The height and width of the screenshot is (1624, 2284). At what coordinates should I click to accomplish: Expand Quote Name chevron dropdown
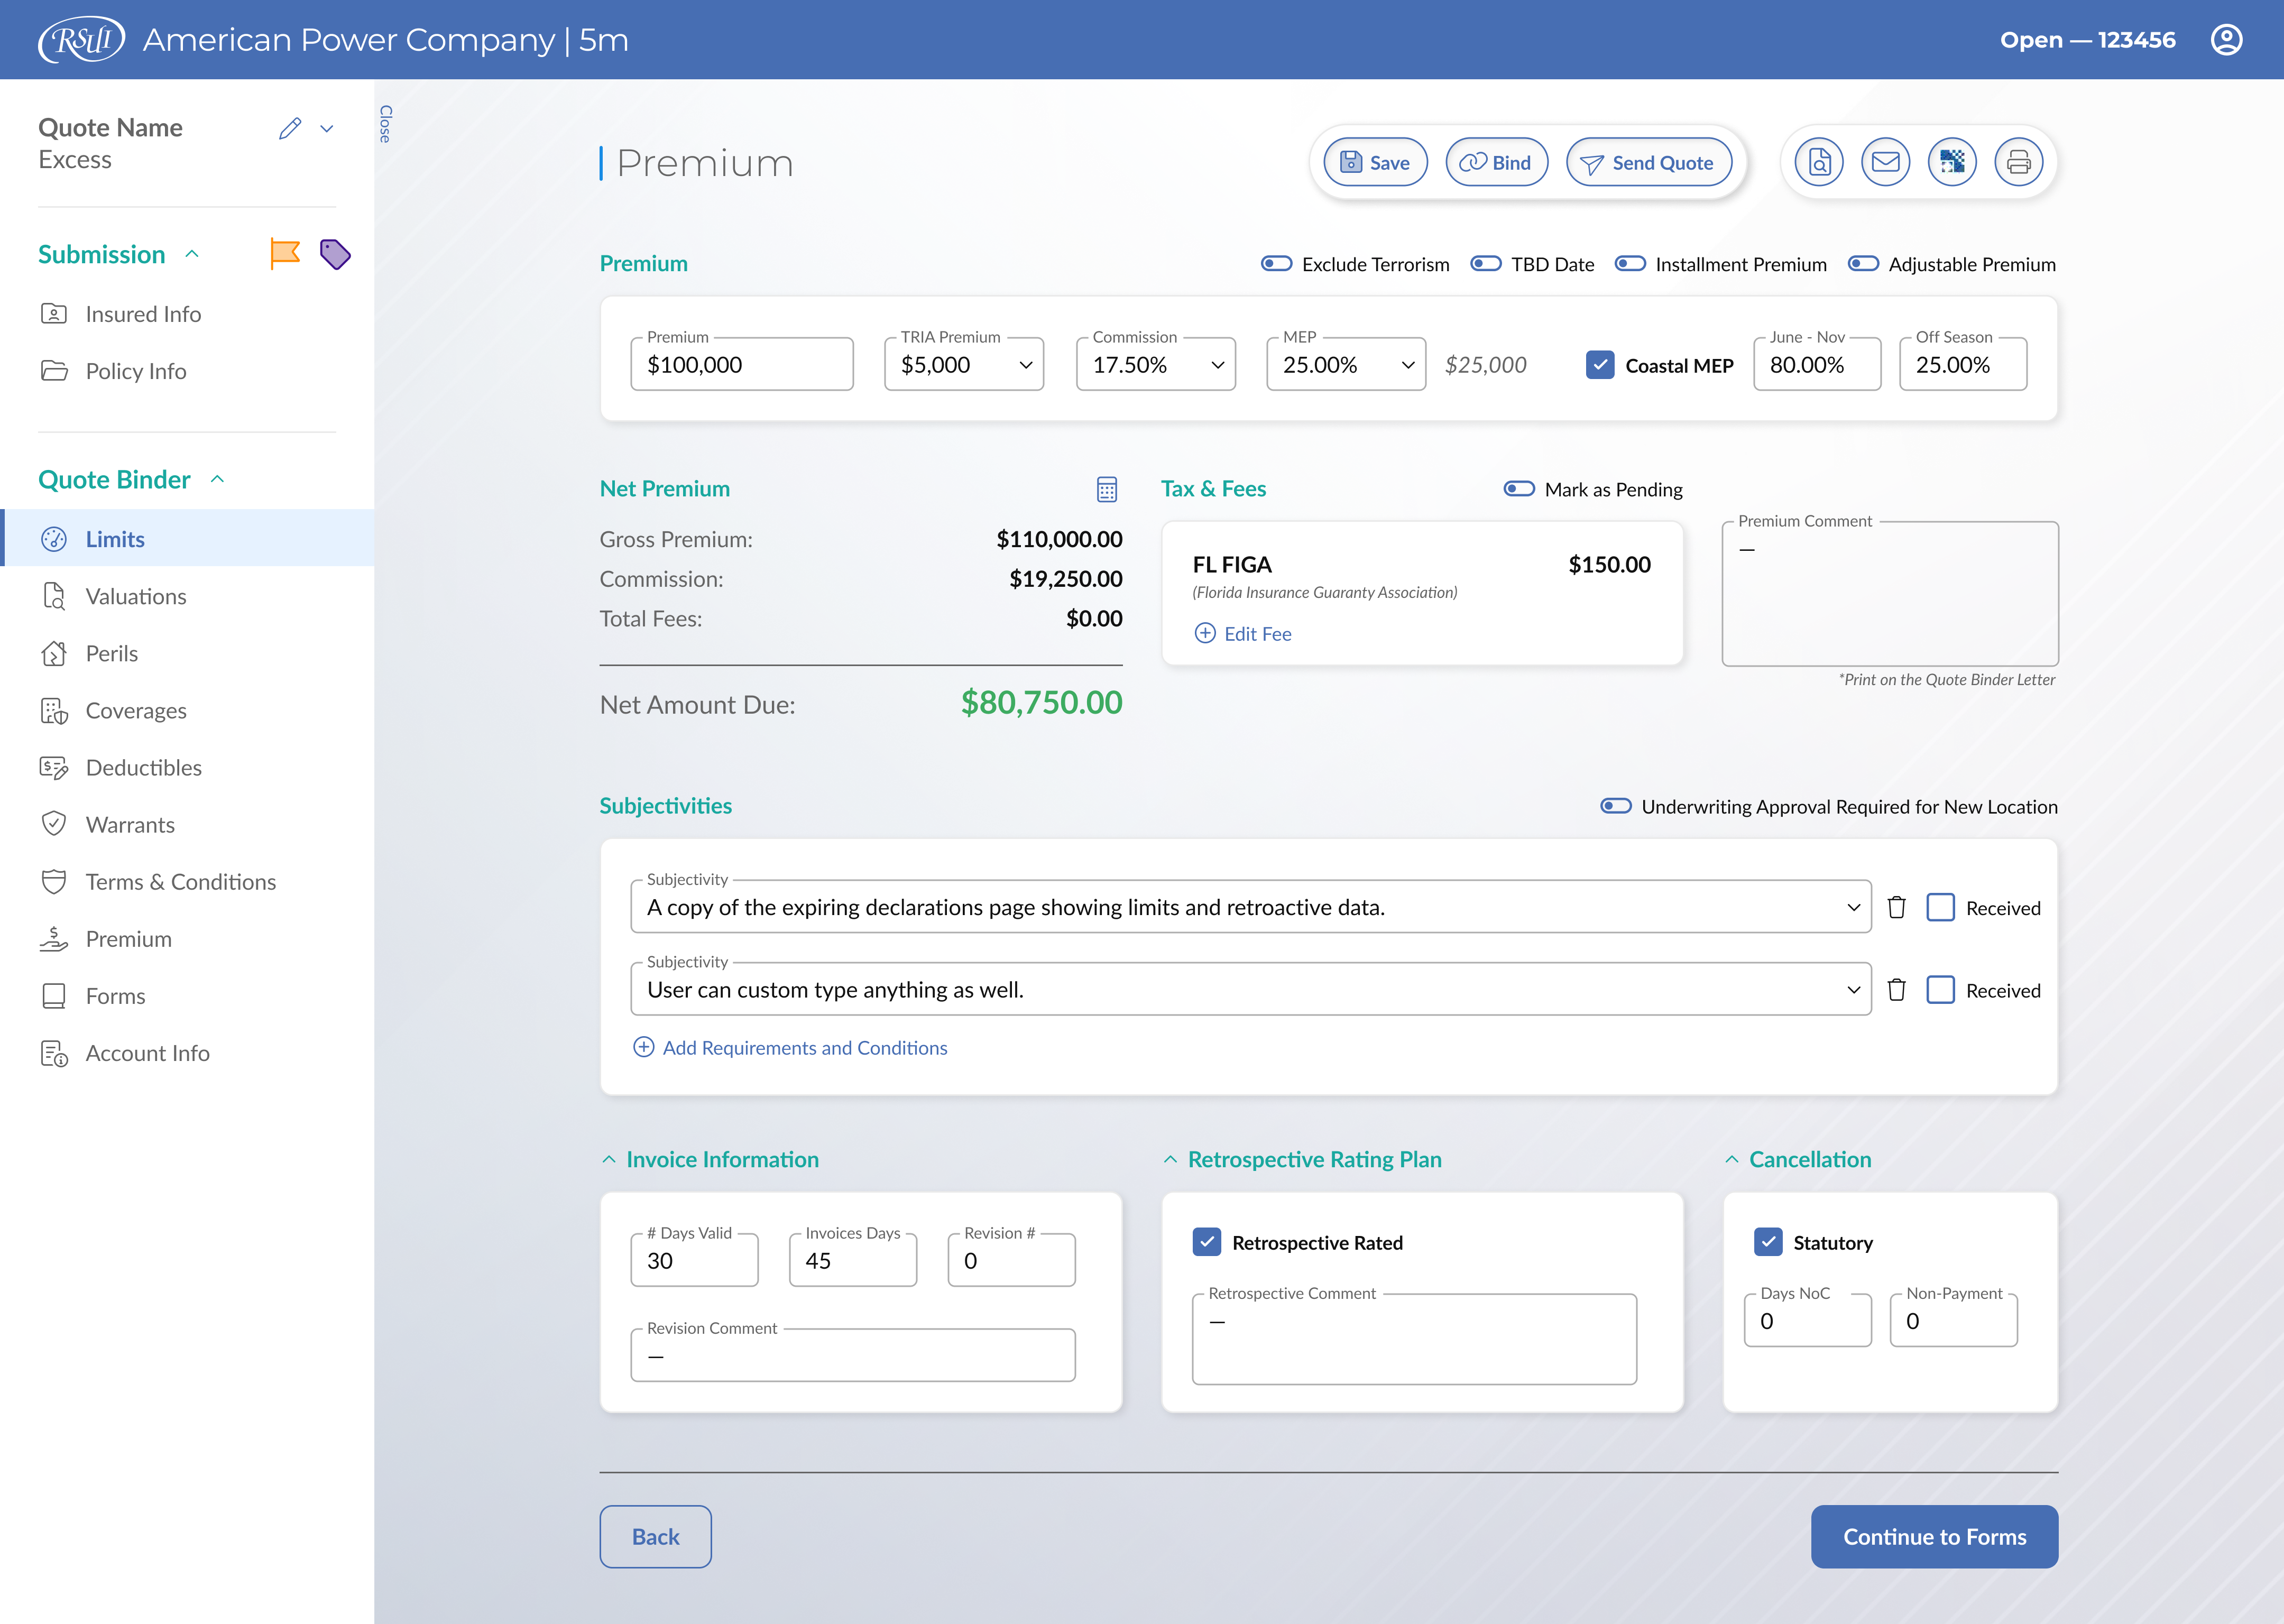tap(326, 128)
